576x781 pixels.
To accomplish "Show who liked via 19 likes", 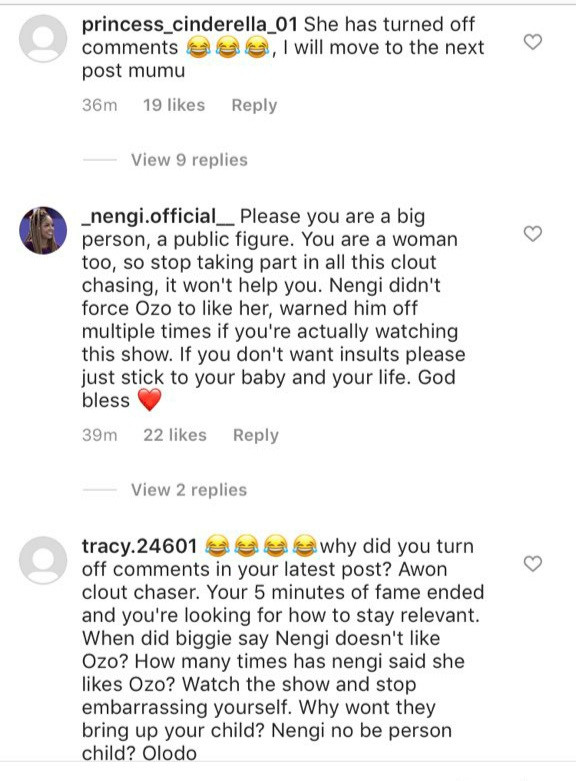I will pyautogui.click(x=174, y=105).
